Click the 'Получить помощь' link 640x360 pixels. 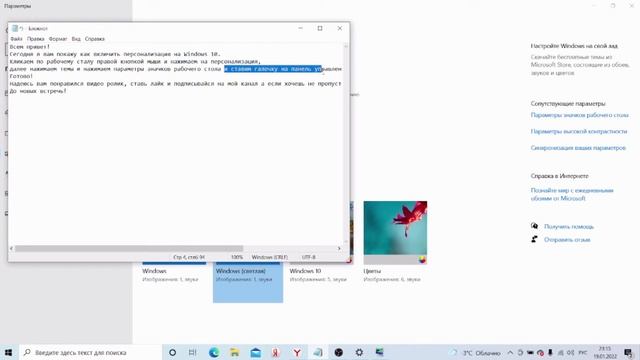coord(569,227)
